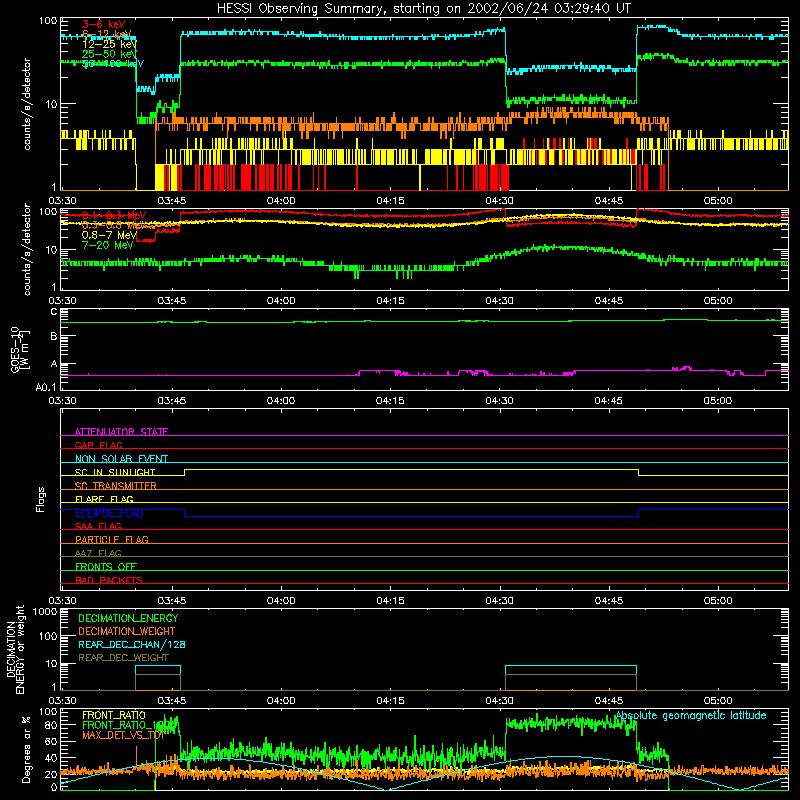The width and height of the screenshot is (800, 800).
Task: Select the '12-25 keV' legend label
Action: pos(109,44)
